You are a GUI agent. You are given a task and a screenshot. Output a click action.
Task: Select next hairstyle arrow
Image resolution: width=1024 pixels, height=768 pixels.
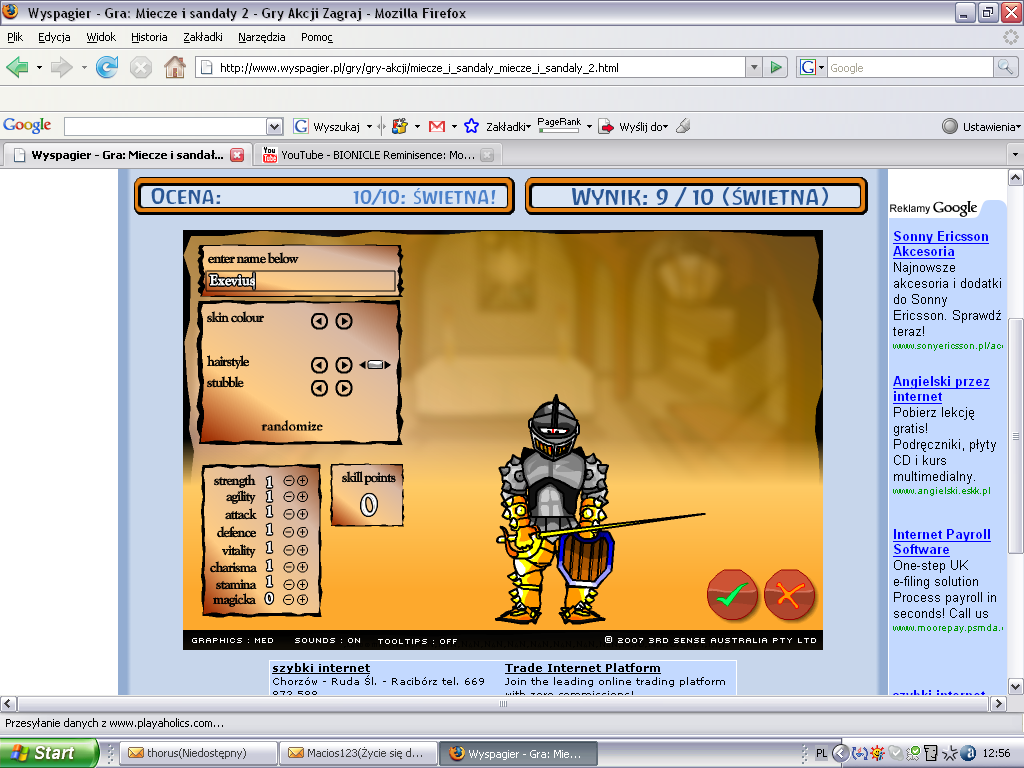(344, 365)
